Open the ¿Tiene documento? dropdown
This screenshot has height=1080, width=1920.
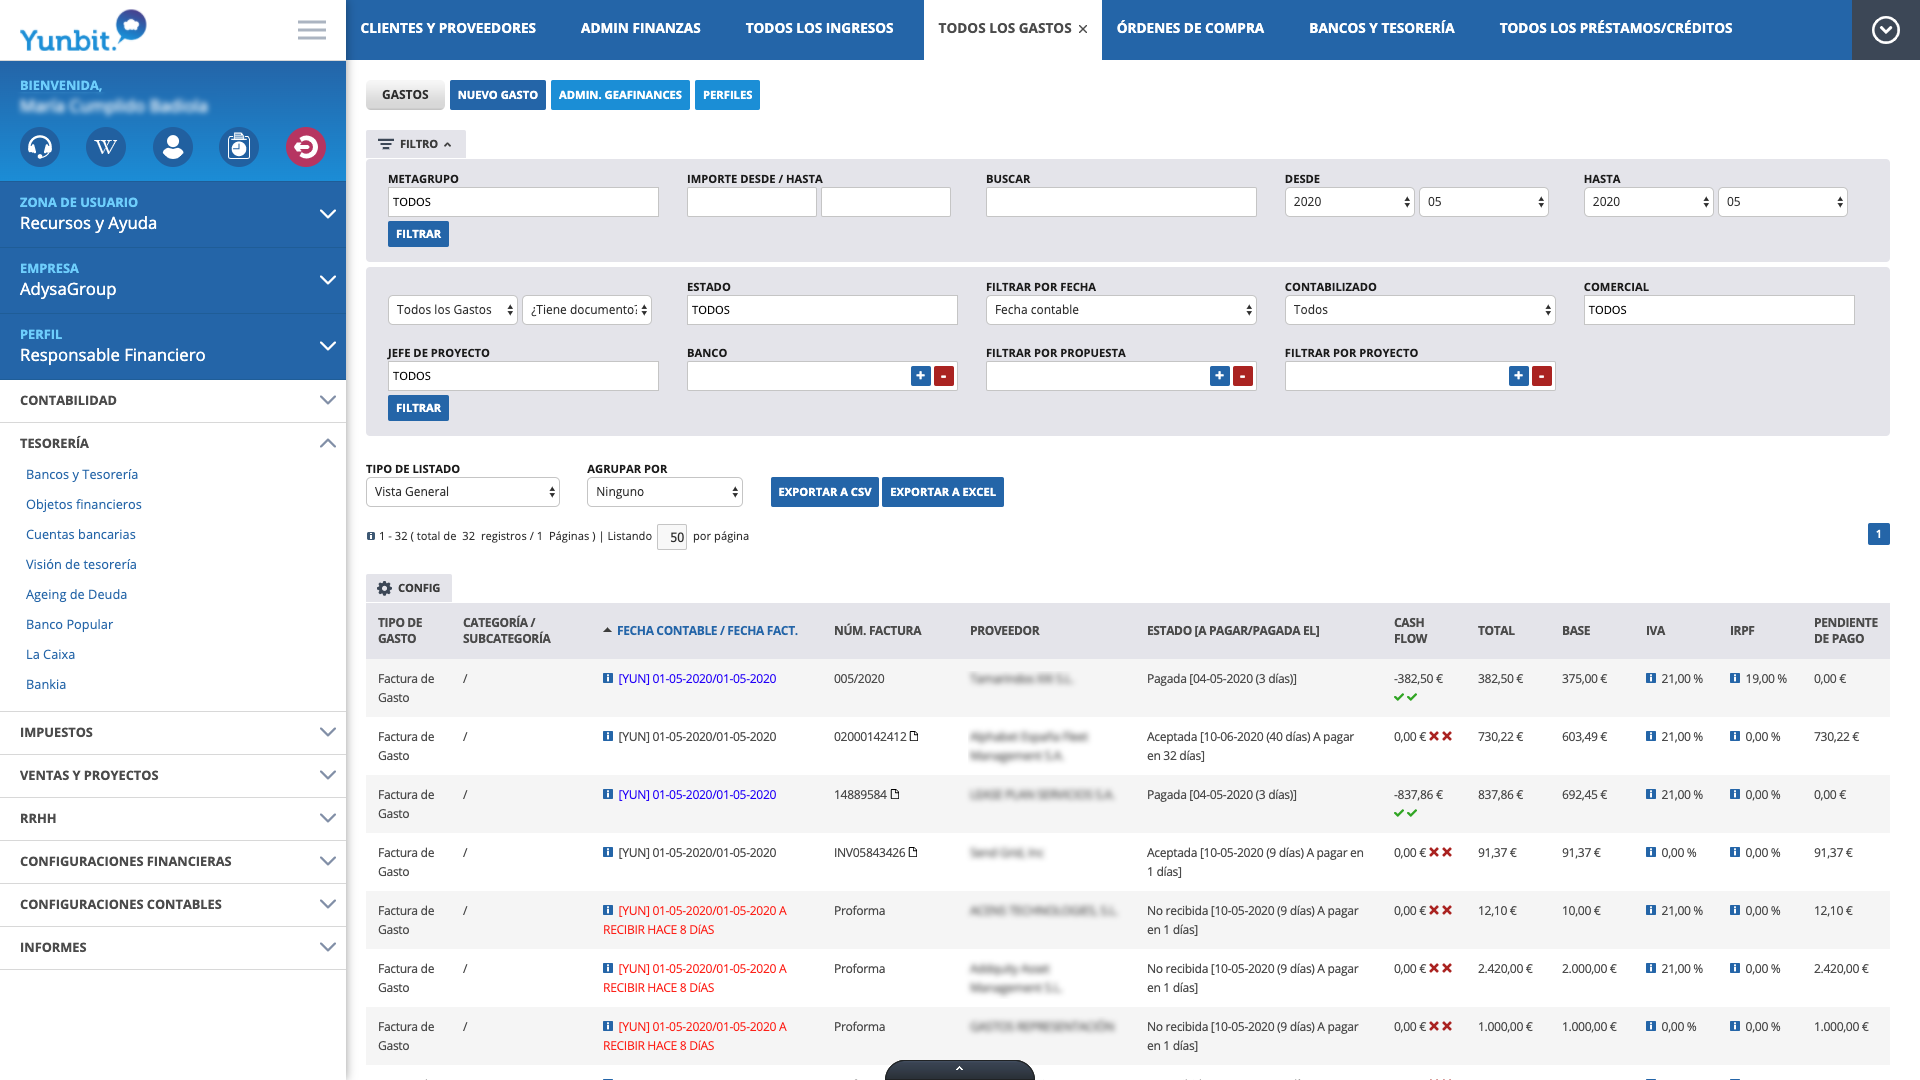click(587, 310)
